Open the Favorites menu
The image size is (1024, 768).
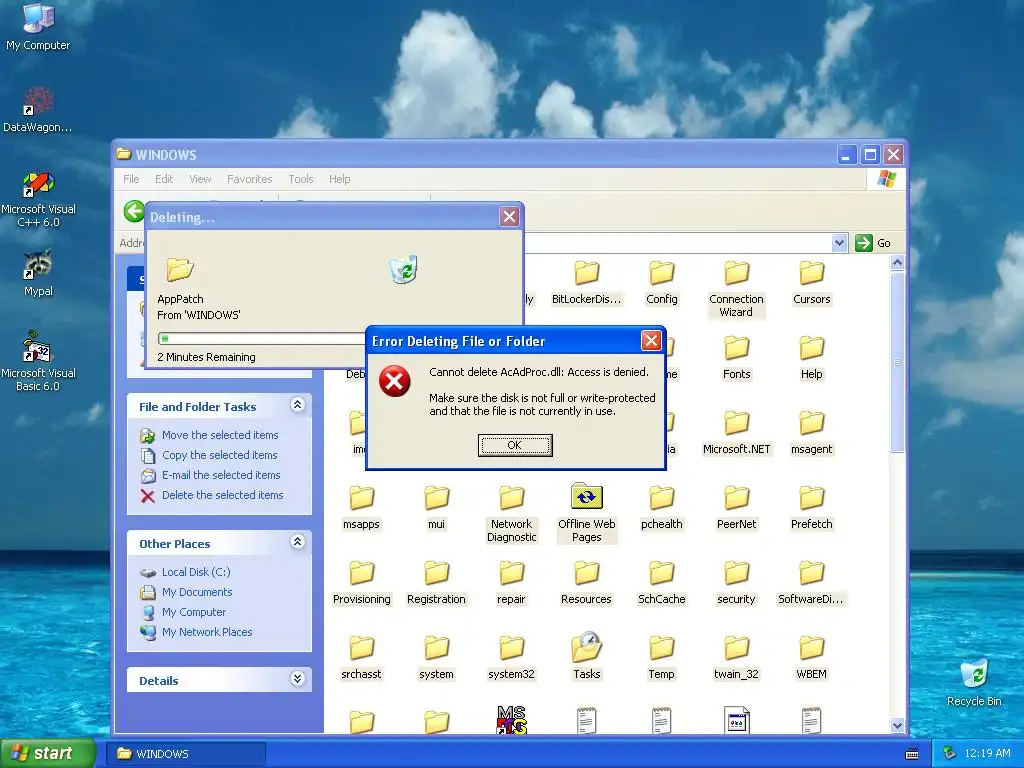[x=249, y=179]
